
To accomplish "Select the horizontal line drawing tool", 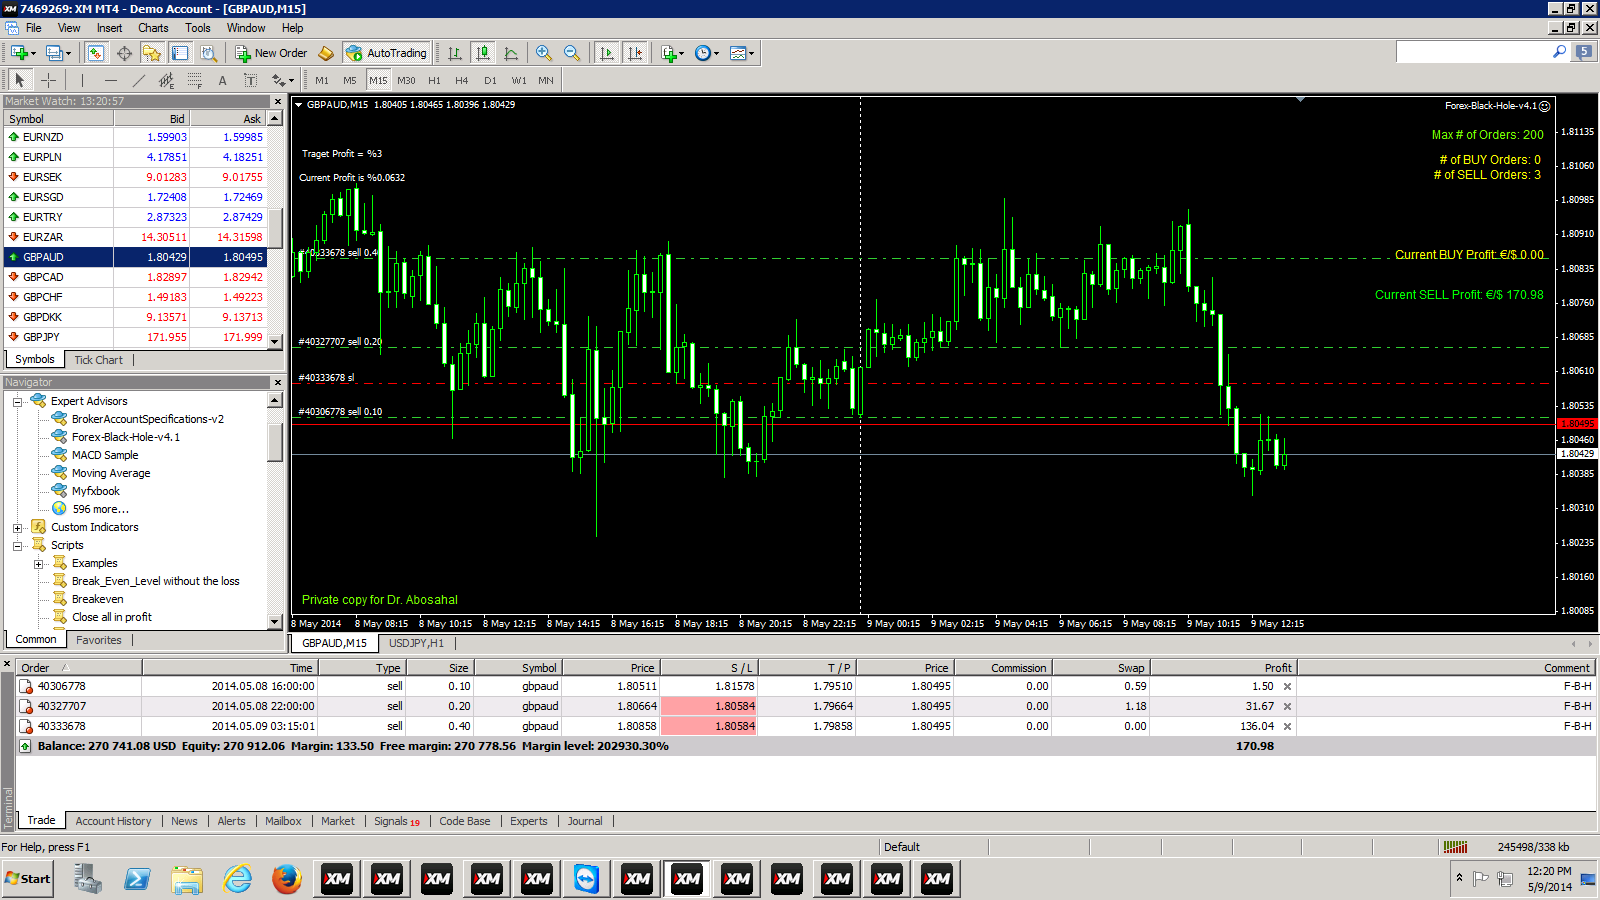I will pos(111,80).
